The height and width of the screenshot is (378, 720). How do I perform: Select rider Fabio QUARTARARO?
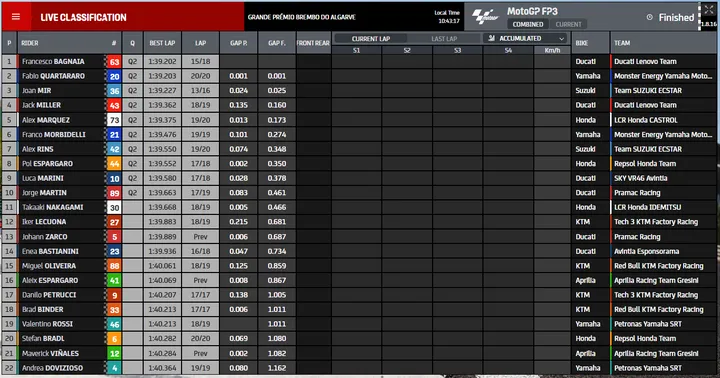[53, 76]
